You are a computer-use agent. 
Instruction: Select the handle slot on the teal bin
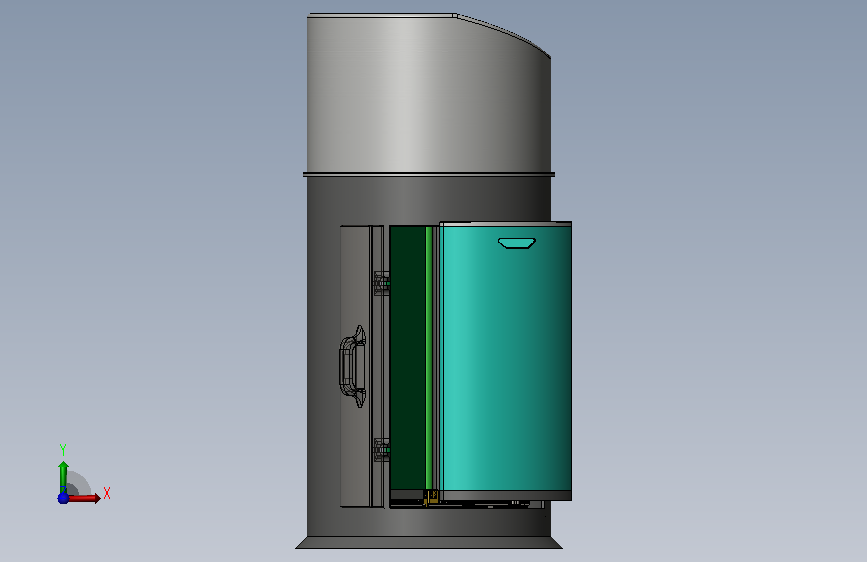(x=516, y=243)
